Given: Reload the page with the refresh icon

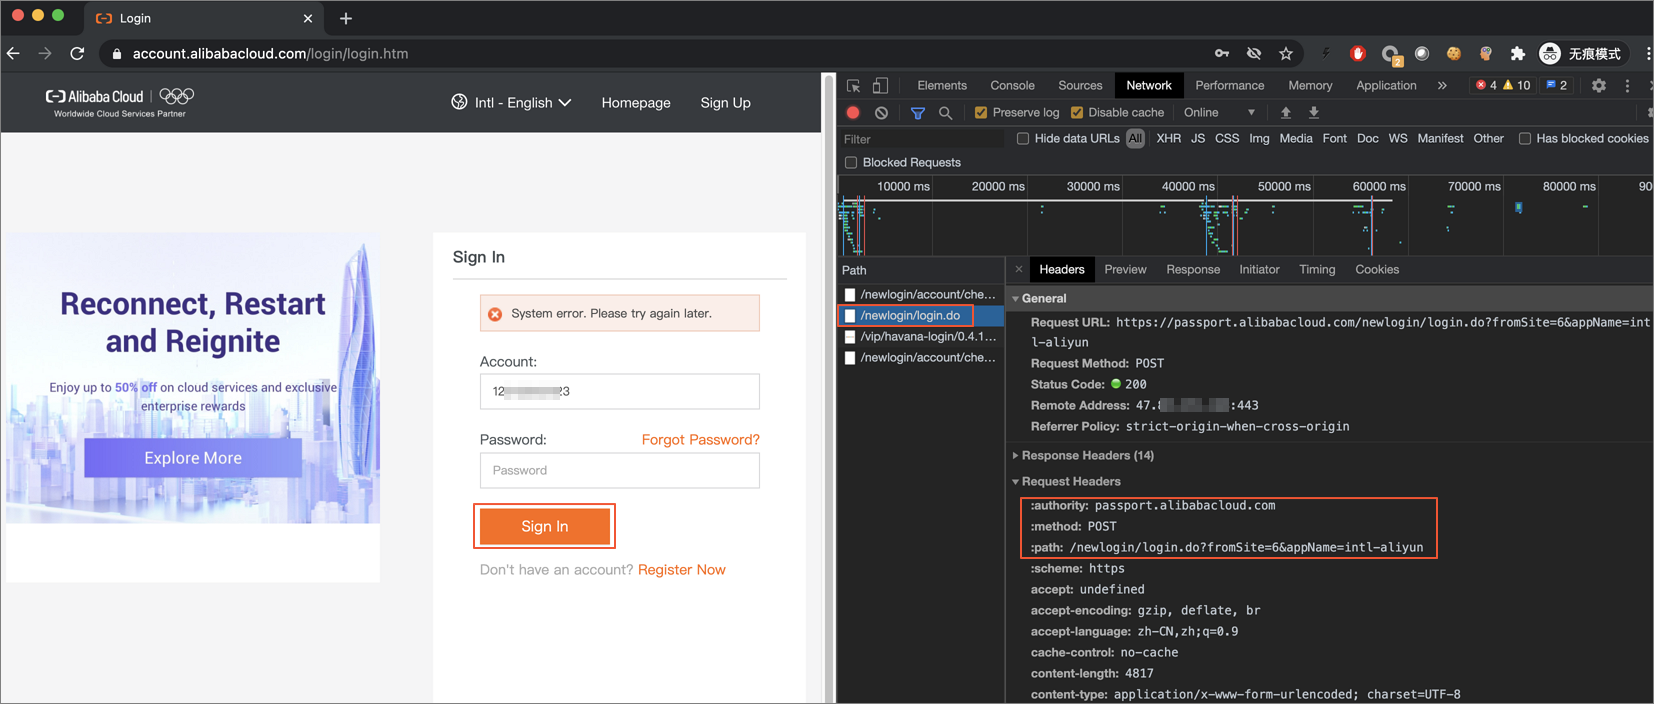Looking at the screenshot, I should tap(77, 54).
